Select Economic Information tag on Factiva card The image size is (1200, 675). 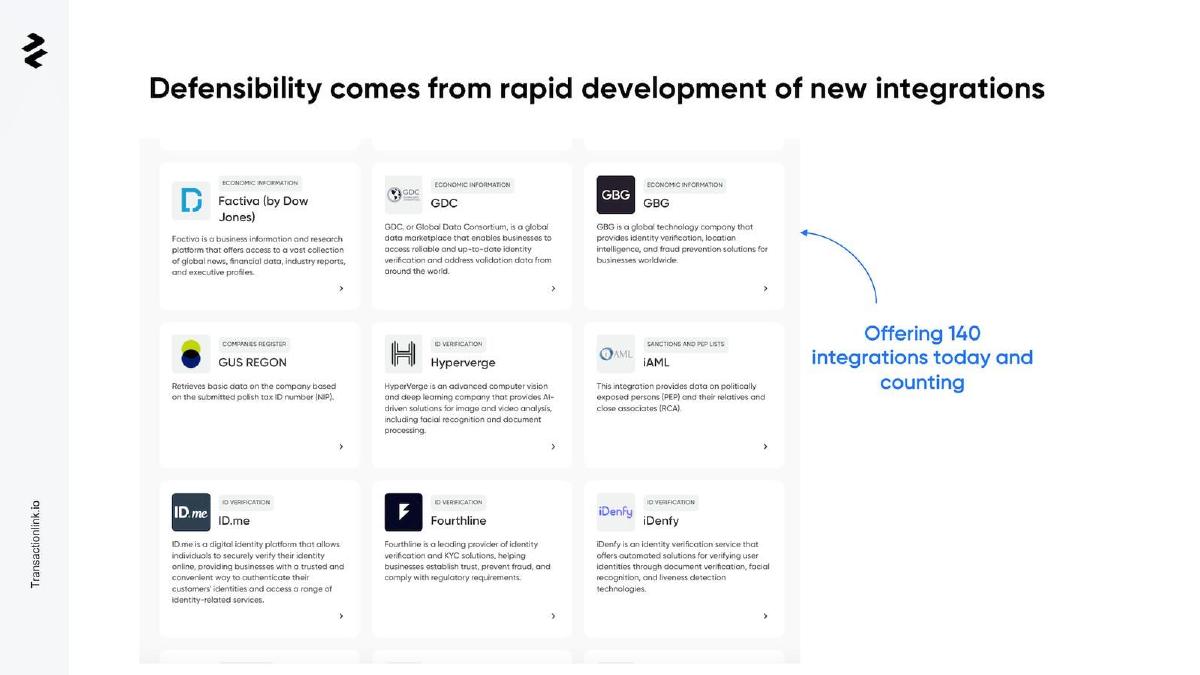[x=260, y=183]
